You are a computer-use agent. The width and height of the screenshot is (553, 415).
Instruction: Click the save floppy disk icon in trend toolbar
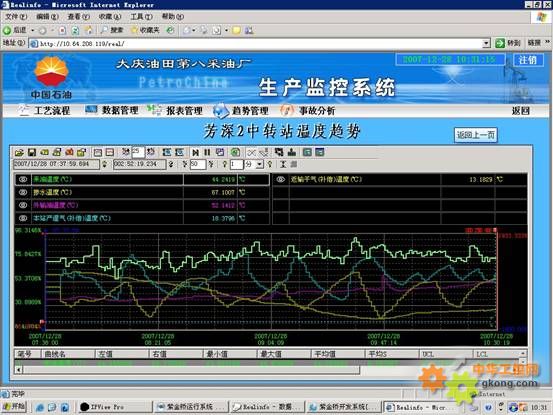point(32,152)
